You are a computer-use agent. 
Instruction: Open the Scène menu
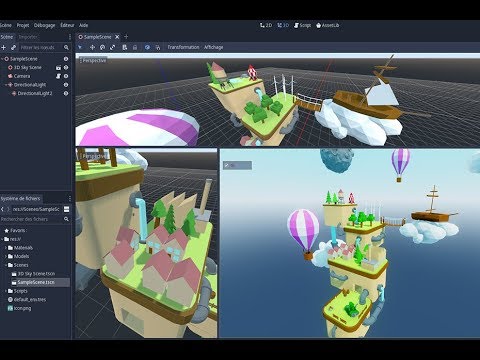pyautogui.click(x=6, y=25)
